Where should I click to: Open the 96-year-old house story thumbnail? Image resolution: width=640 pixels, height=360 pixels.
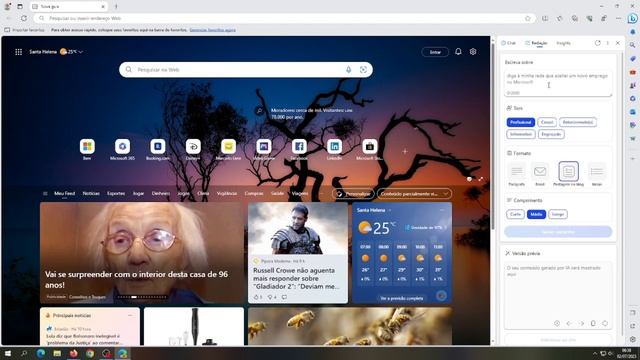[x=142, y=253]
